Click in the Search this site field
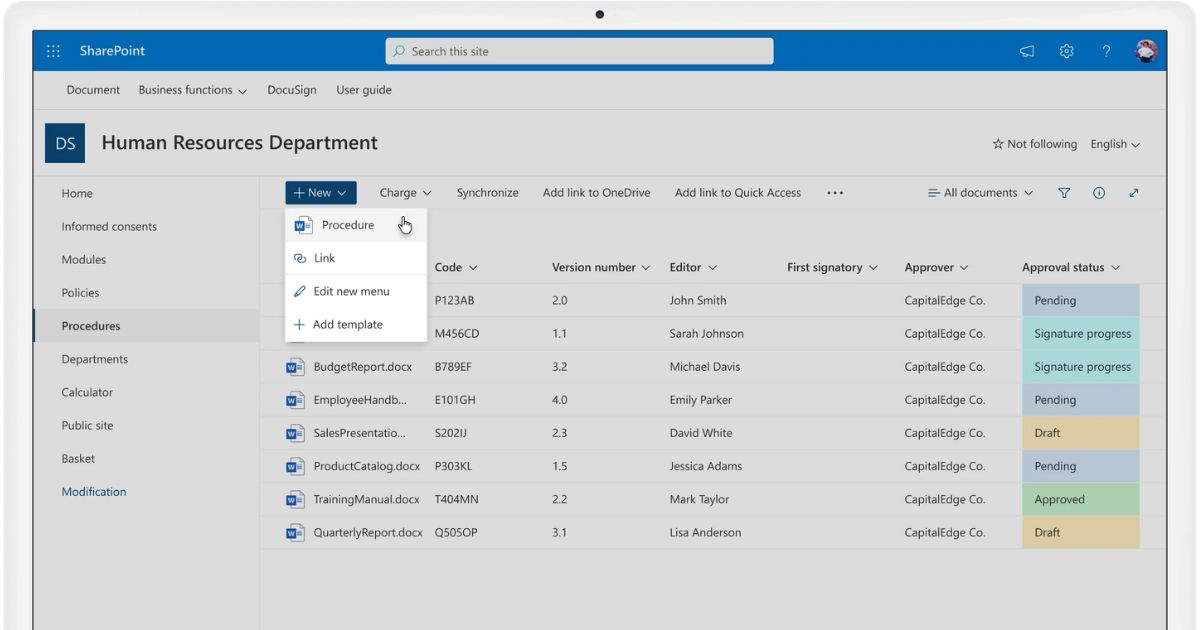 click(579, 51)
